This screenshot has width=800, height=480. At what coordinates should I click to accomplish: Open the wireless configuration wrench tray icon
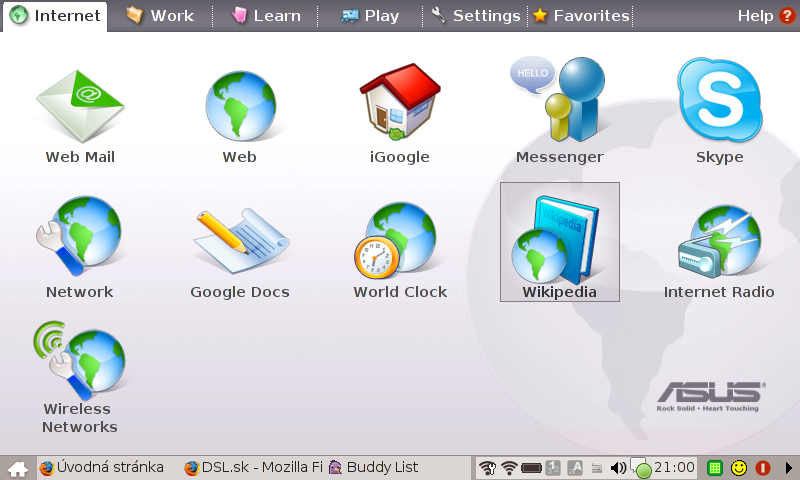click(488, 468)
